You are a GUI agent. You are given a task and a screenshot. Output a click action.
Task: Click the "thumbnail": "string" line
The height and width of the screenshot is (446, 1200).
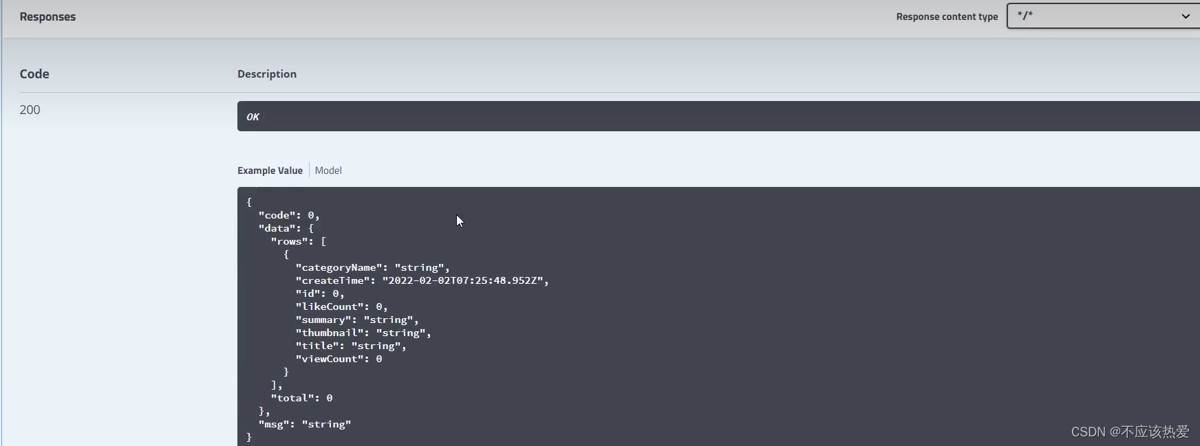[x=363, y=332]
